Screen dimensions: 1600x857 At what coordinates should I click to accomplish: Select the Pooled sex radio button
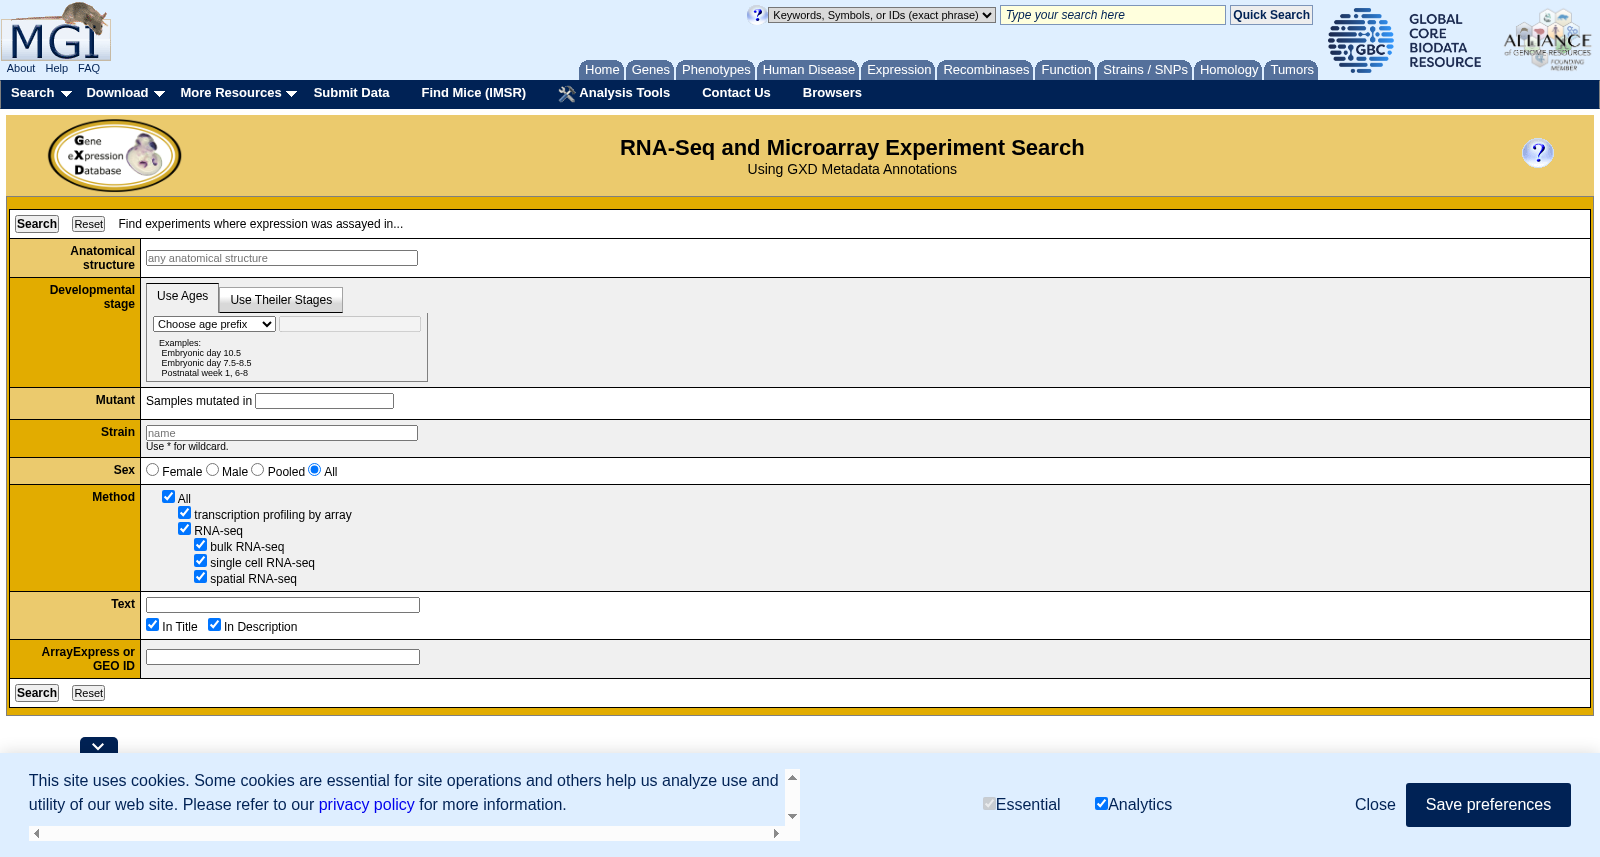click(258, 470)
